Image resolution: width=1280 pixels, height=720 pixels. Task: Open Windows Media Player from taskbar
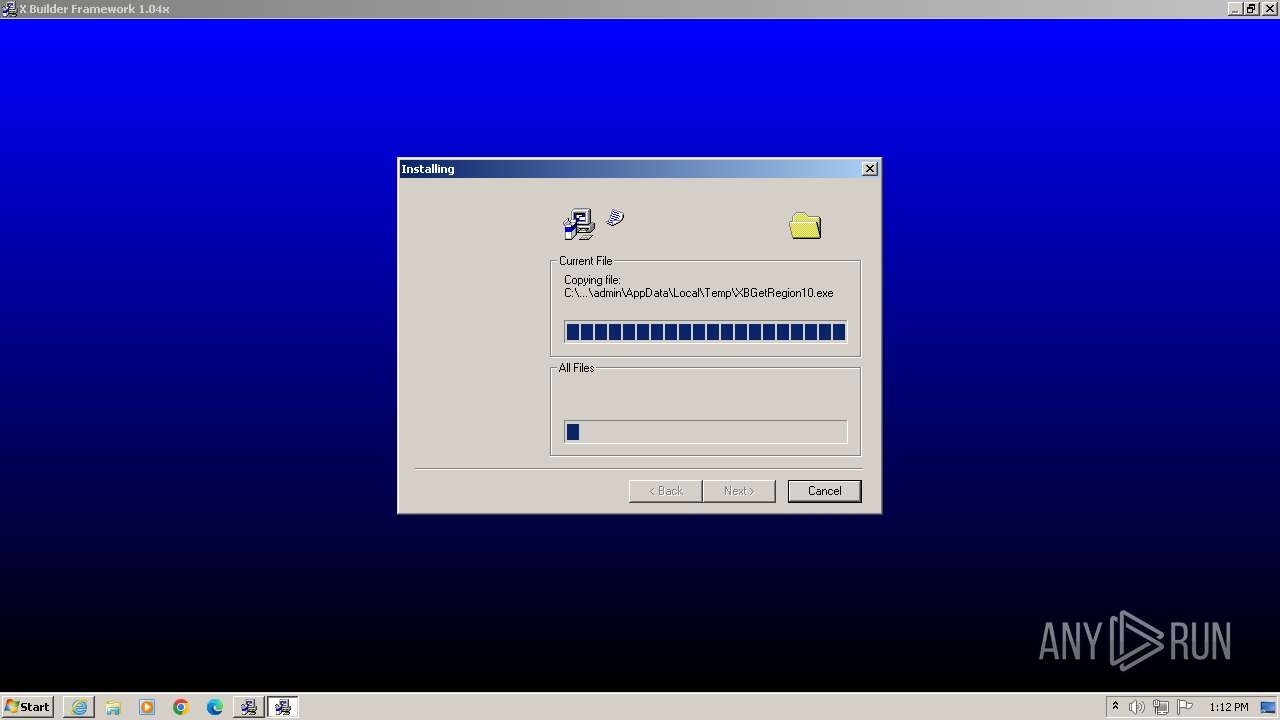[147, 707]
